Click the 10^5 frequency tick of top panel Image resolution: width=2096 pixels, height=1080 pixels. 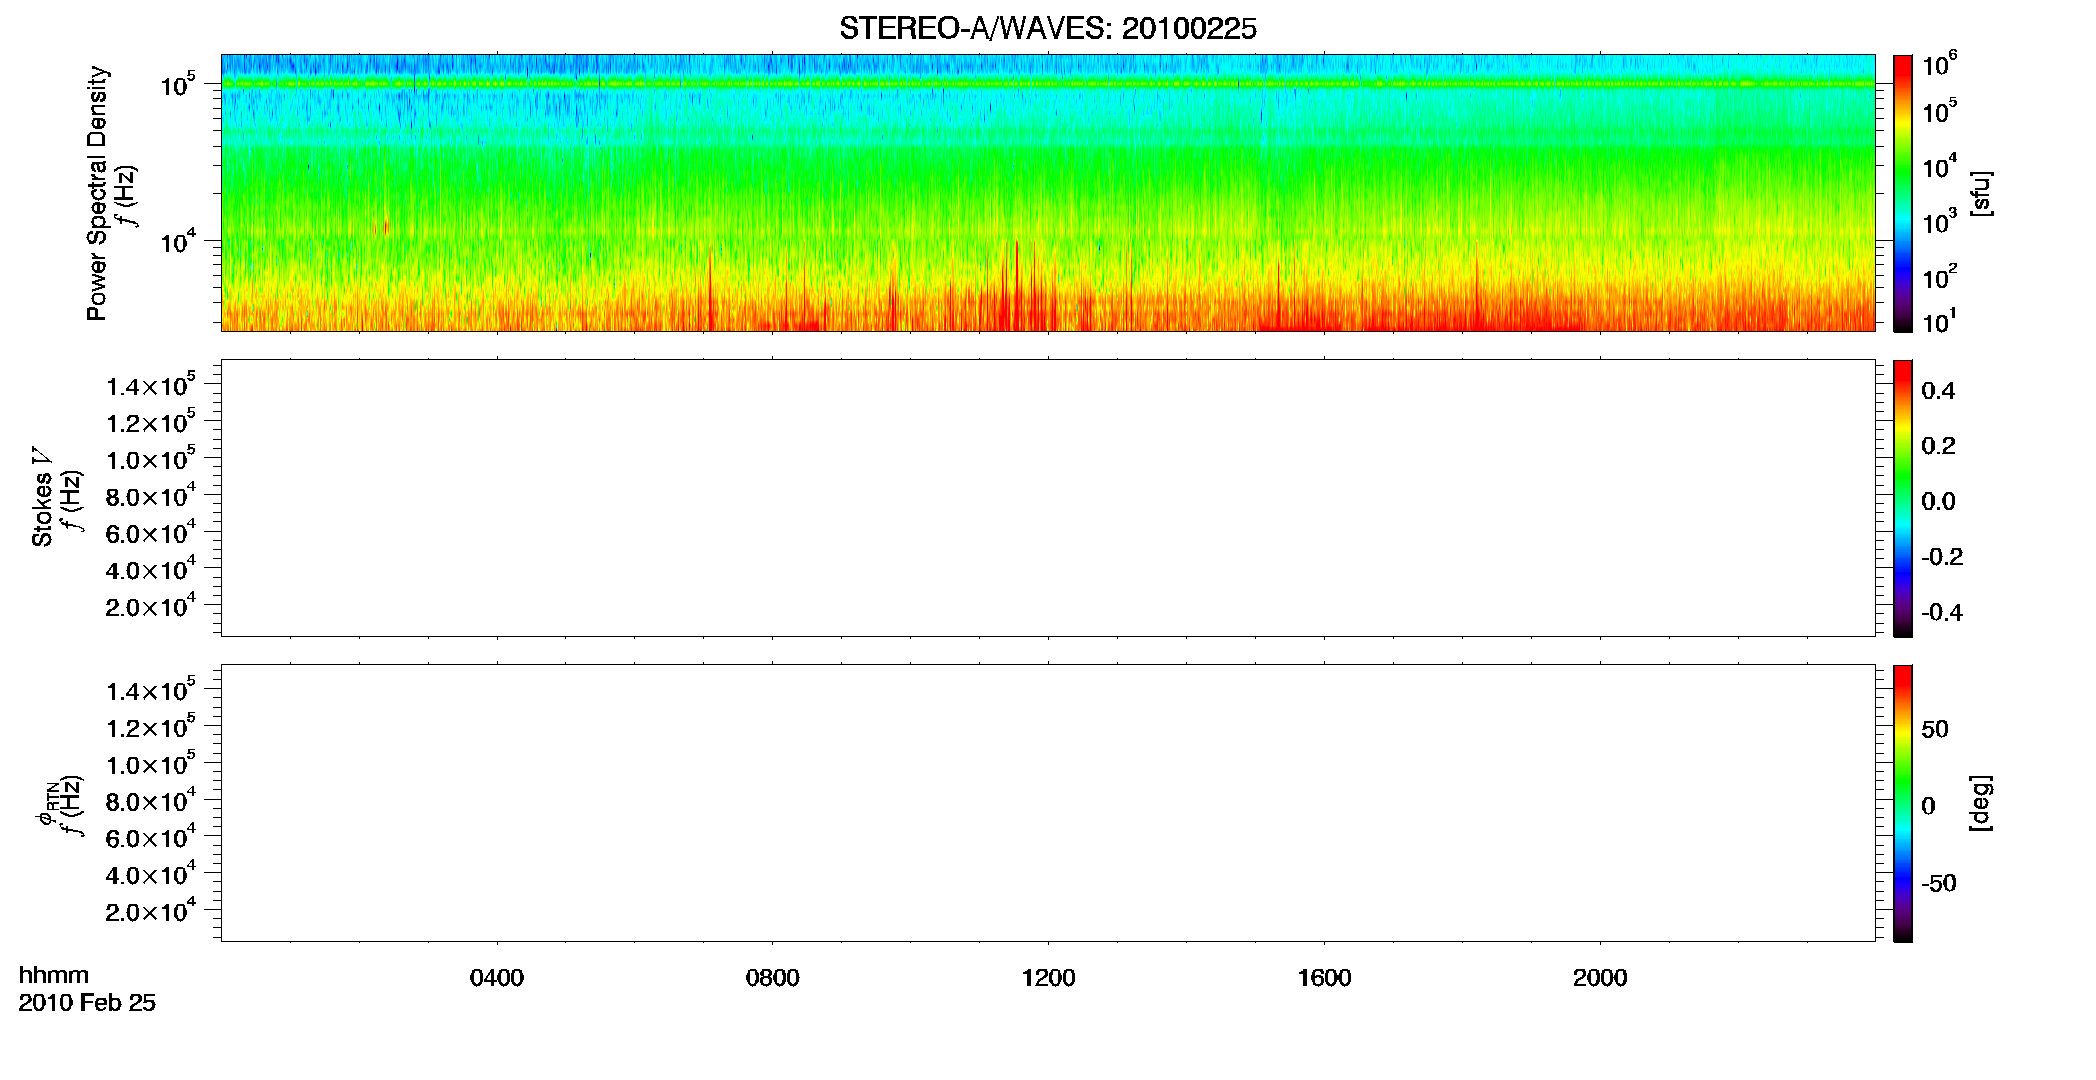(x=177, y=84)
